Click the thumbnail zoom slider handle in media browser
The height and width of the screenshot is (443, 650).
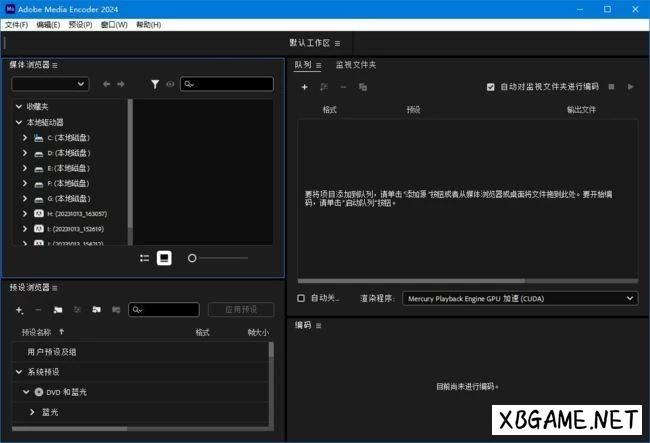pyautogui.click(x=192, y=258)
